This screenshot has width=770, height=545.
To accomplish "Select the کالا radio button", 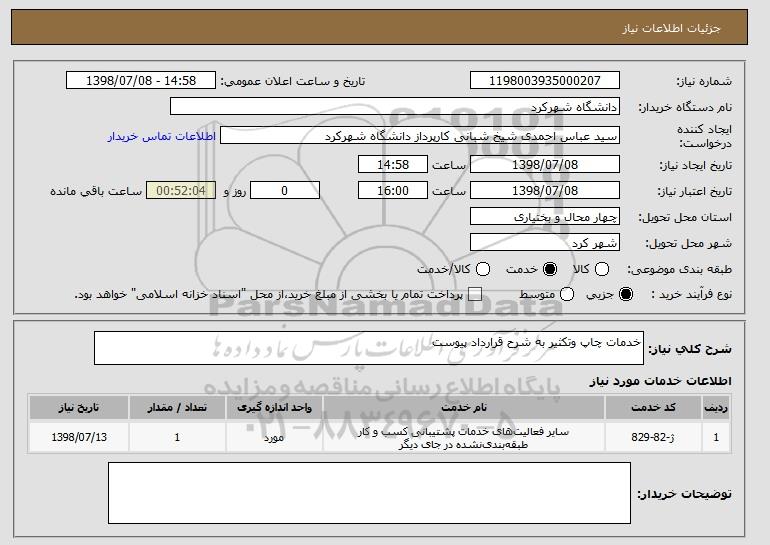I will tap(602, 269).
